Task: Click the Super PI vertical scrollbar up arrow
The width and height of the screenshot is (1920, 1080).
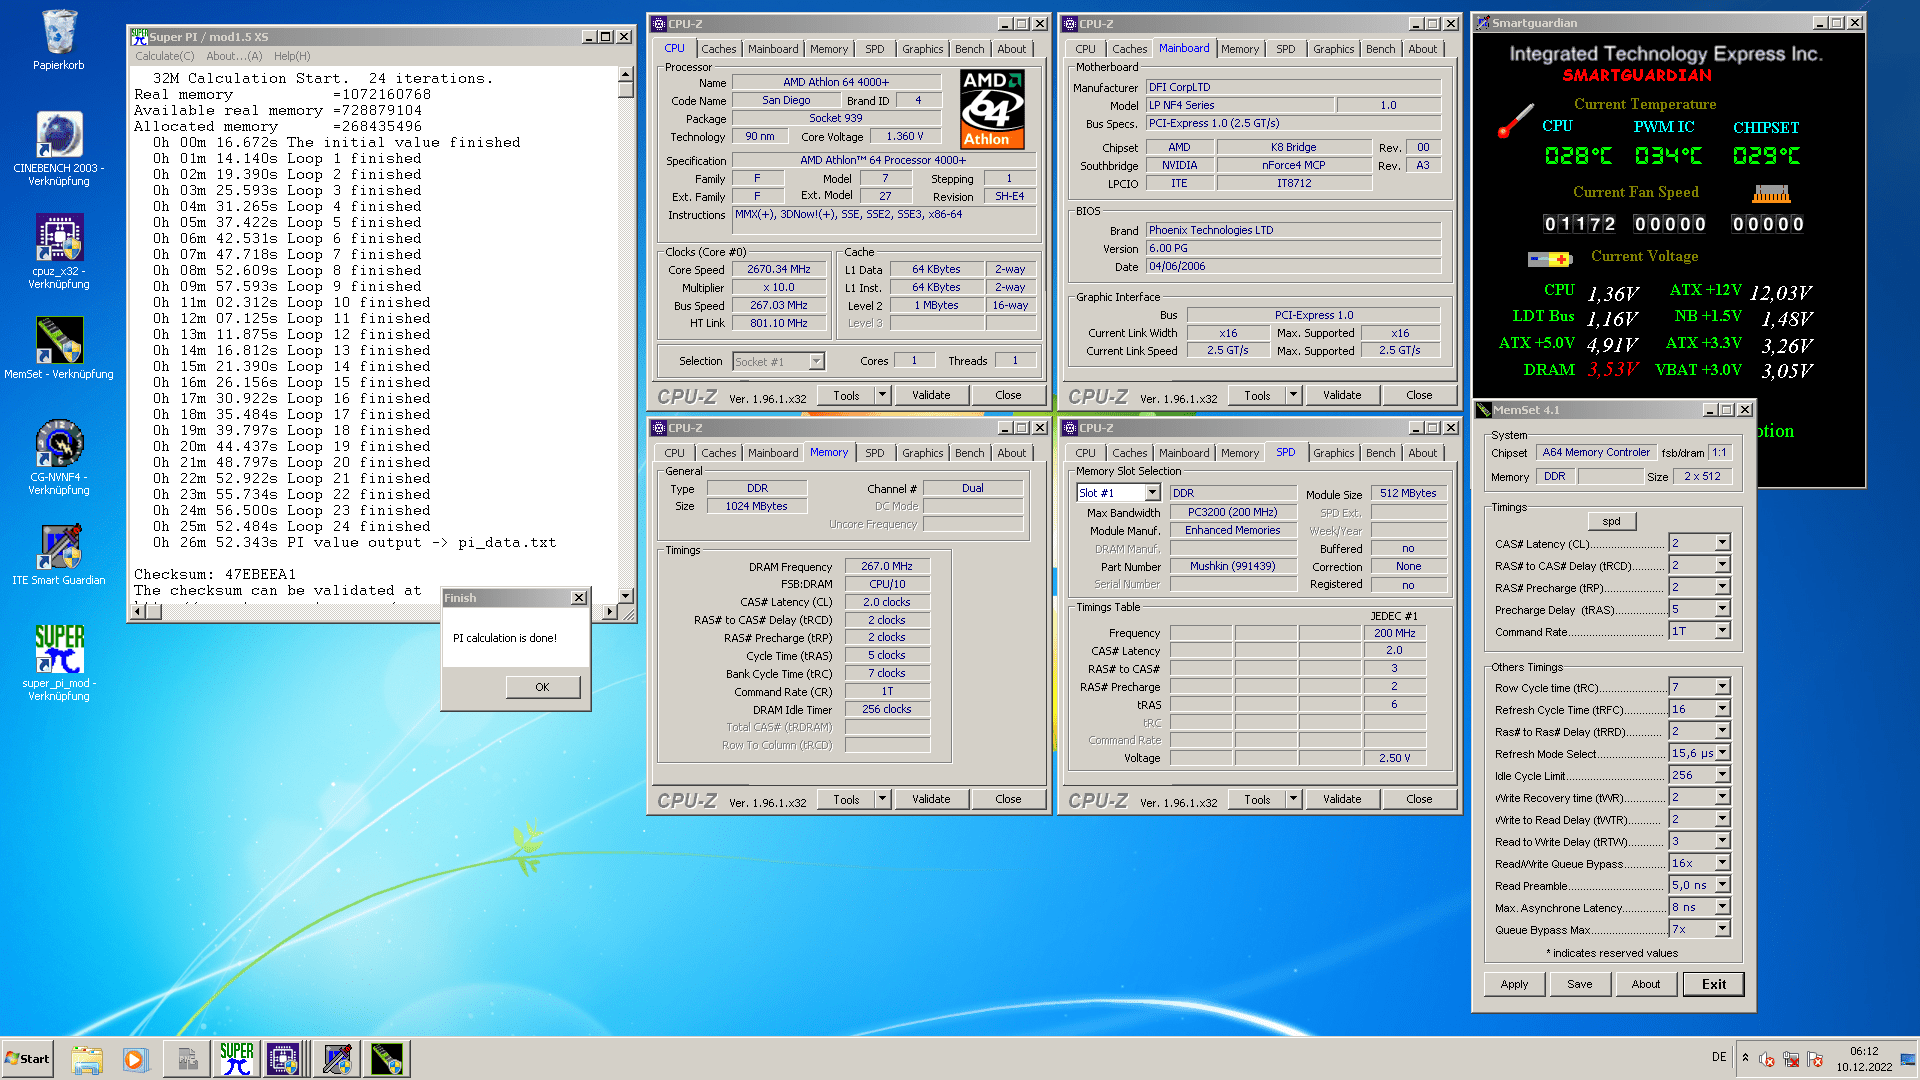Action: 625,74
